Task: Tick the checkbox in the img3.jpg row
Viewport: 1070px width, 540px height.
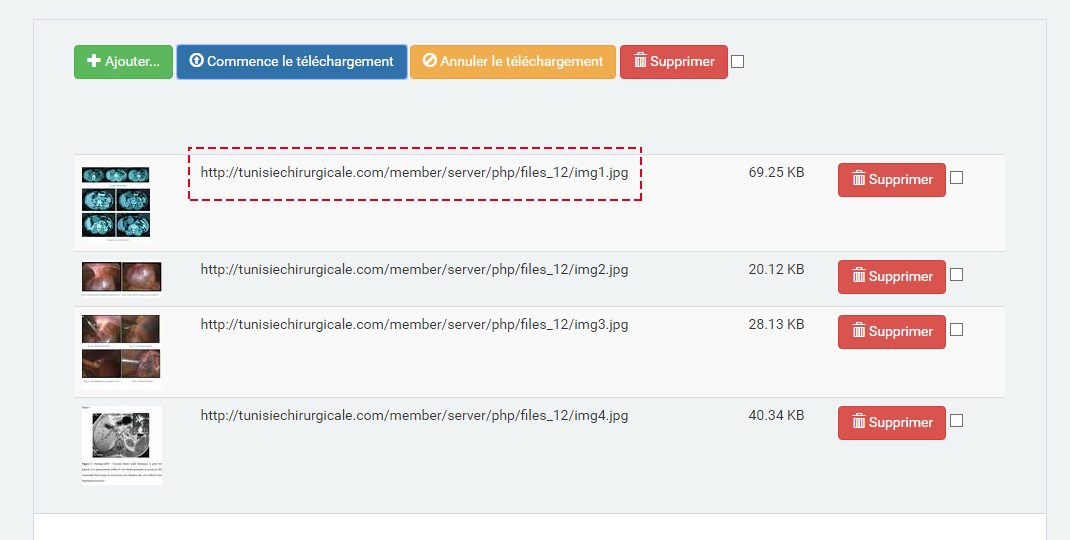Action: coord(957,330)
